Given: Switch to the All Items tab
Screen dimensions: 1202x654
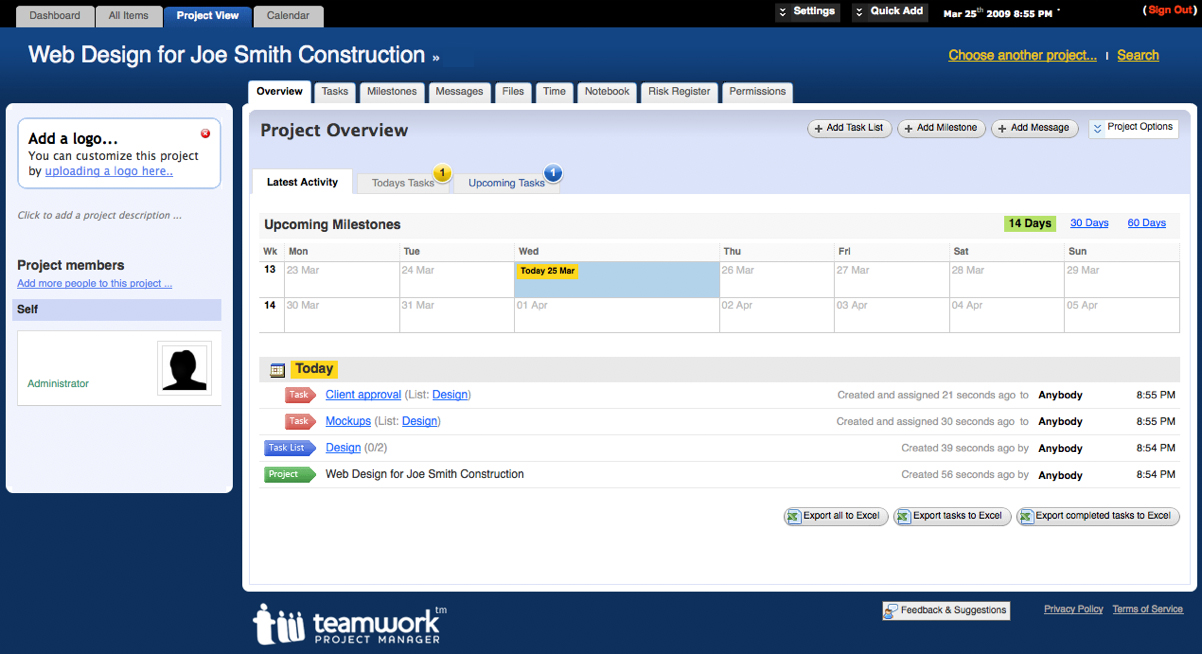Looking at the screenshot, I should [x=128, y=16].
